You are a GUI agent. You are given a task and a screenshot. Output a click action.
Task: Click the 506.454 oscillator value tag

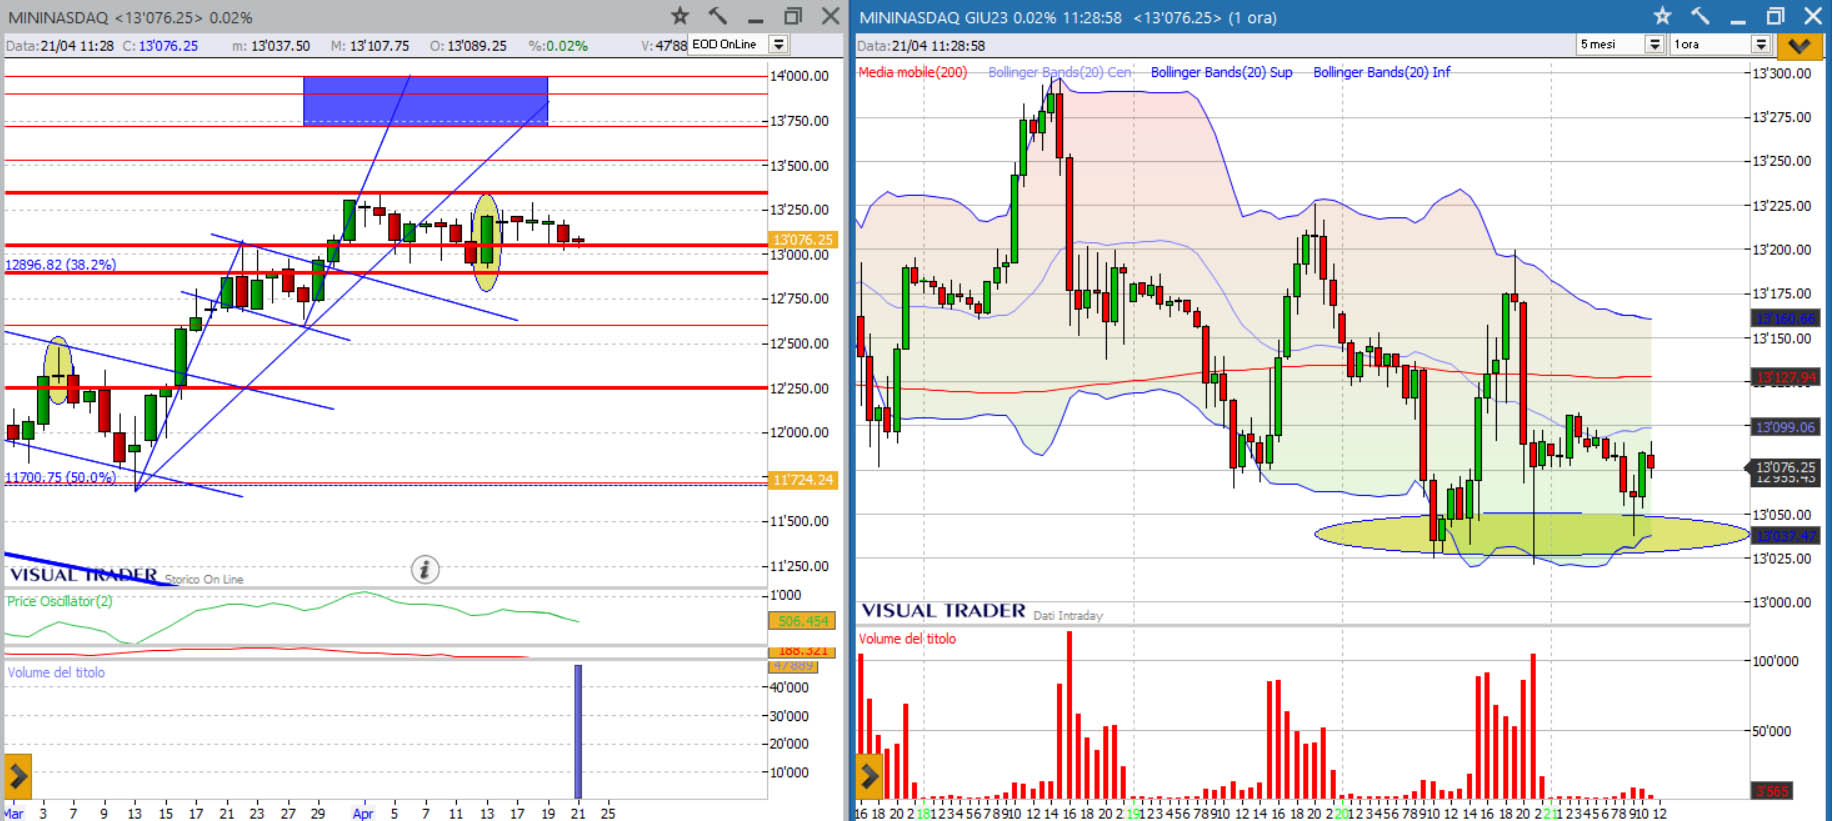tap(803, 621)
